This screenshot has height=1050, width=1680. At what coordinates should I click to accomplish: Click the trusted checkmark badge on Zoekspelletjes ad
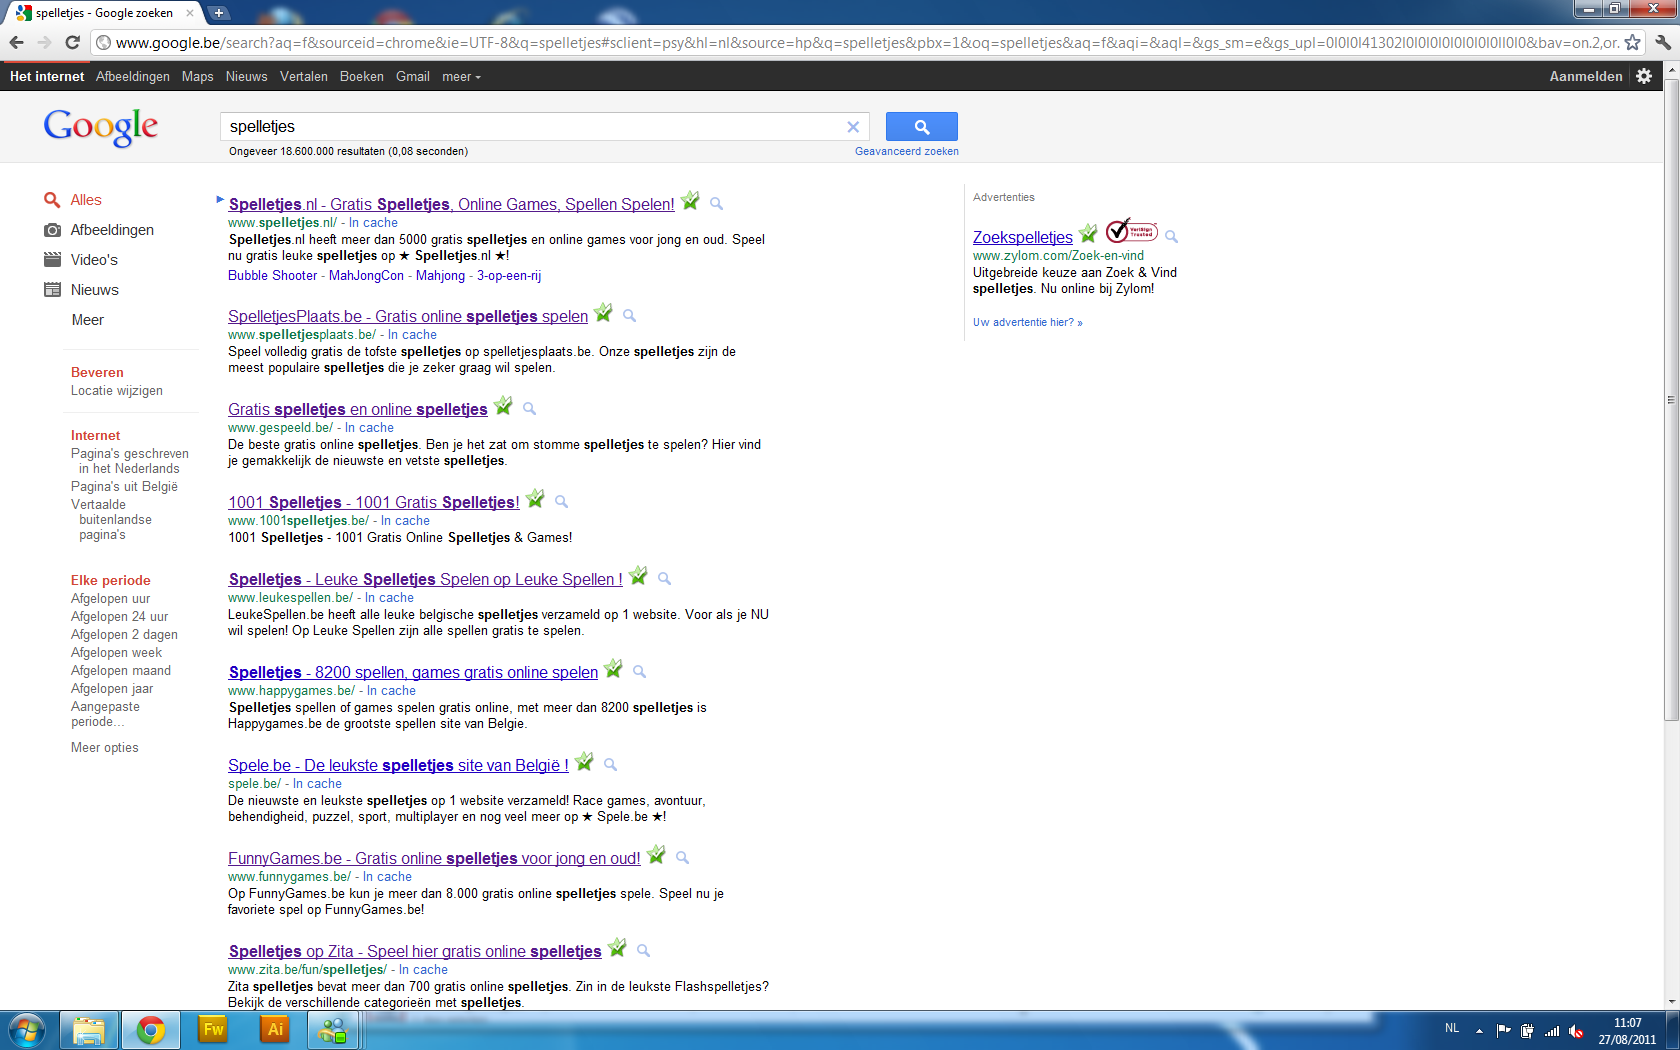[1131, 231]
